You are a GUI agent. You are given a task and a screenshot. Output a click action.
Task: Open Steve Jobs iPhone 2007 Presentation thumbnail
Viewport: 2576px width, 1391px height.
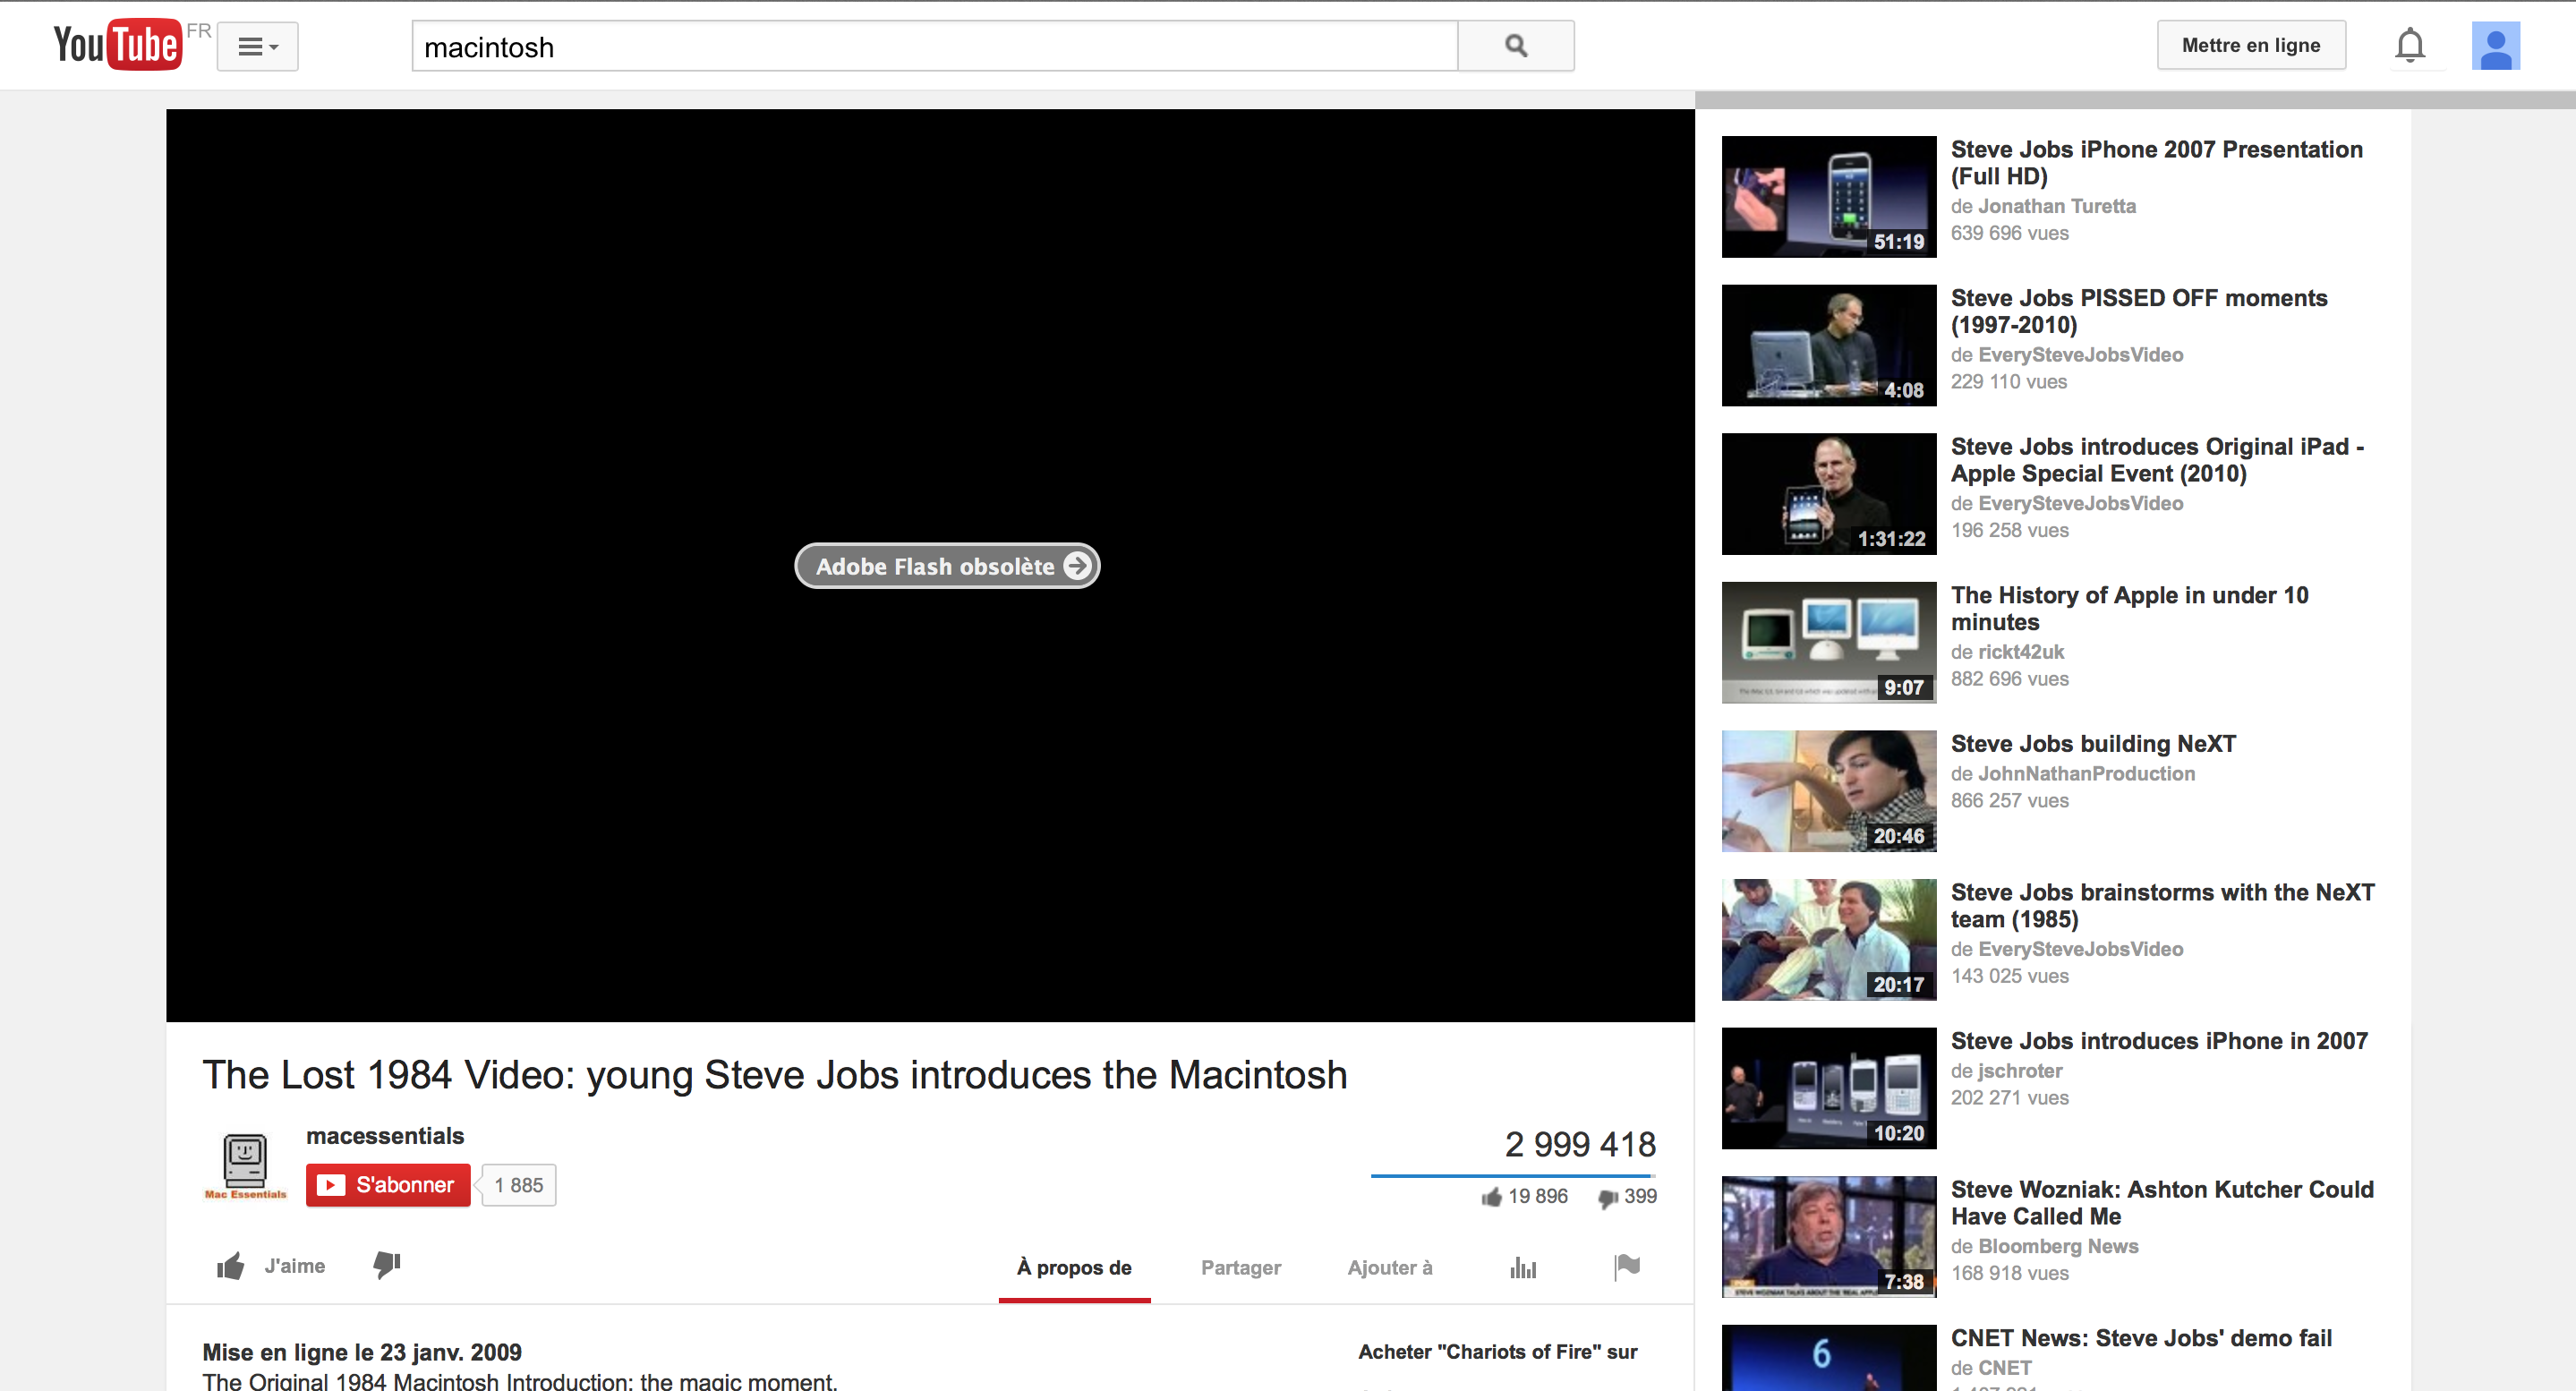click(1829, 197)
